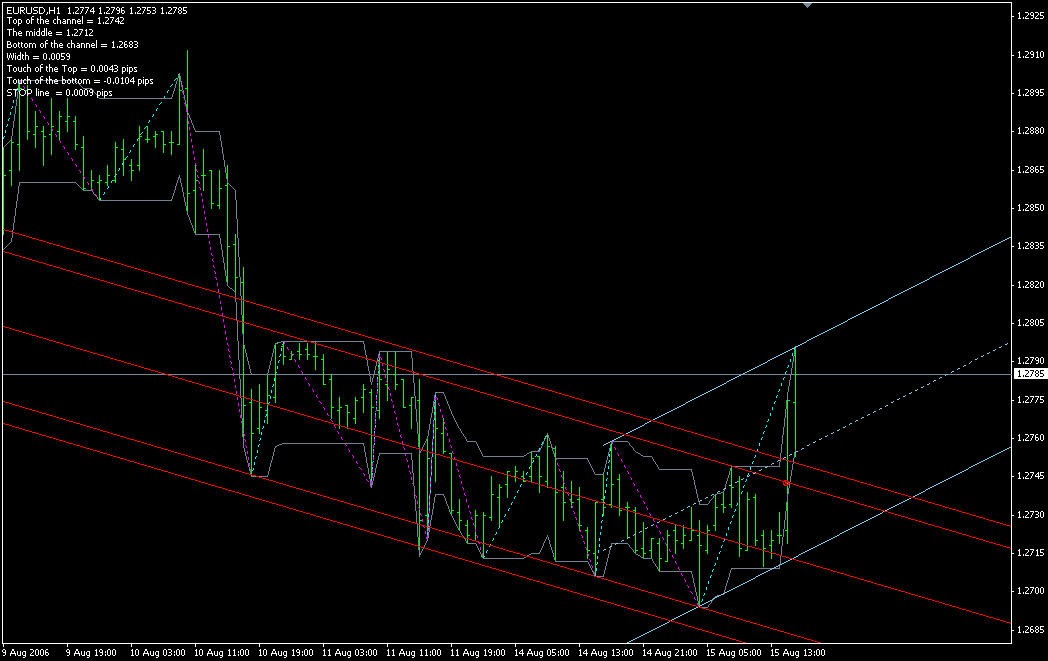The image size is (1048, 661).
Task: Click the '14 Aug 13:00' time axis label
Action: 606,653
